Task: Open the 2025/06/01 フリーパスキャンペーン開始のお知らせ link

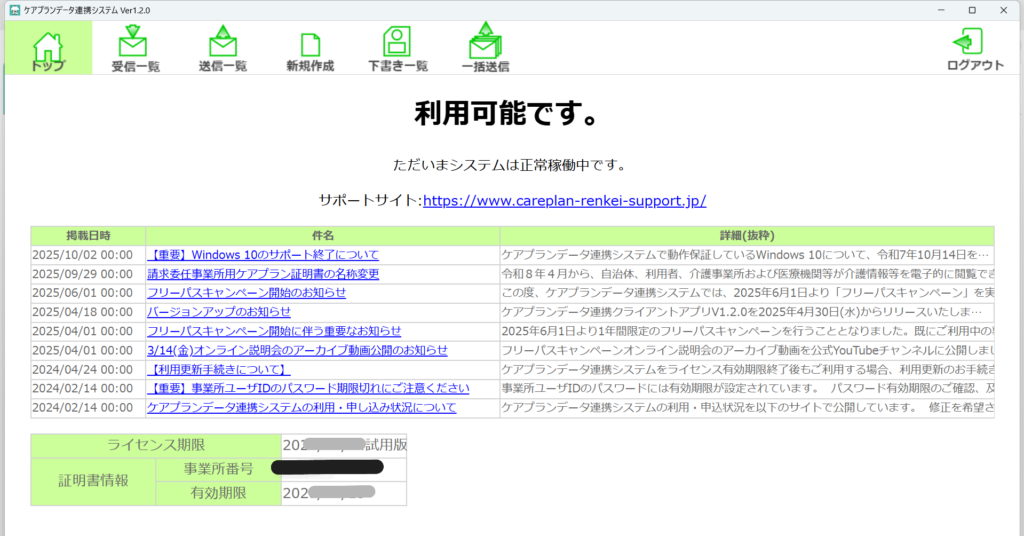Action: 246,293
